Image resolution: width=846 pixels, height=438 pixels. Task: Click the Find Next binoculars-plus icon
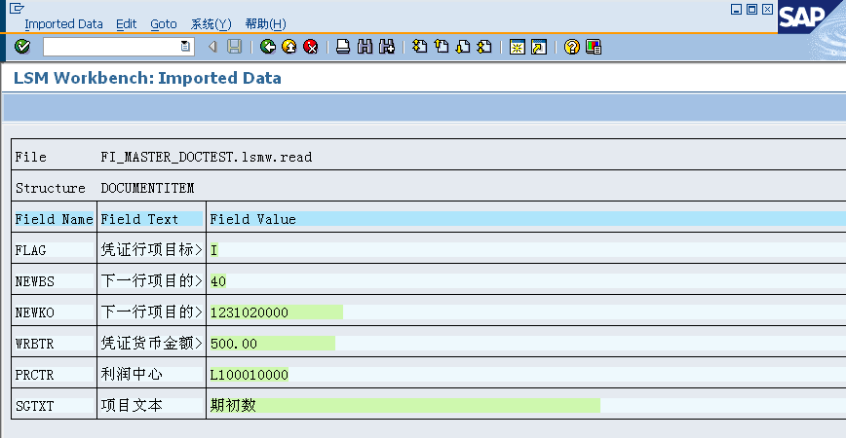pos(387,47)
